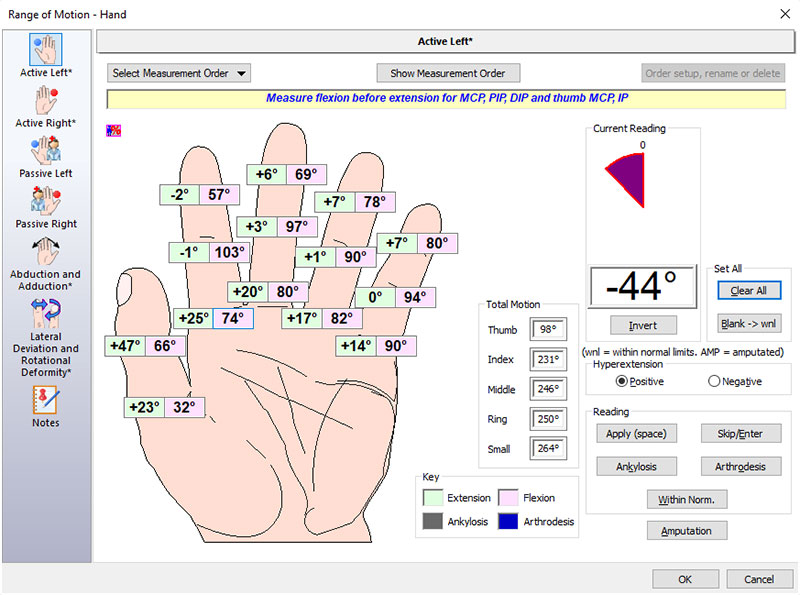Click the Invert button

(x=642, y=326)
